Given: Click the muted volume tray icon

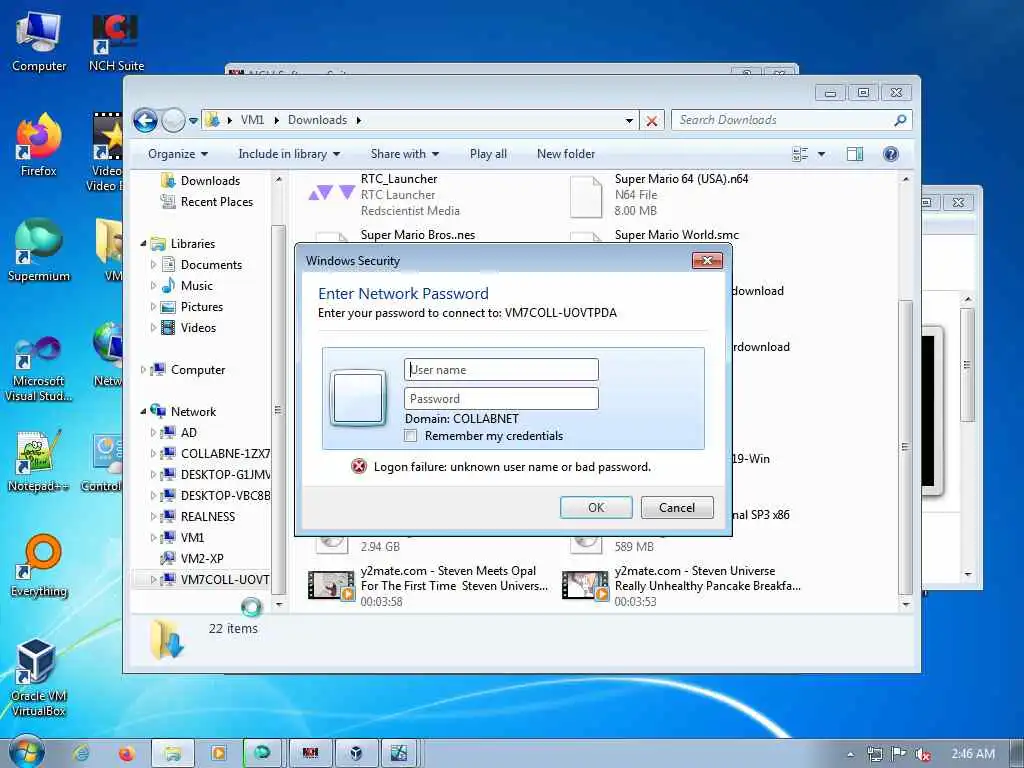Looking at the screenshot, I should pyautogui.click(x=923, y=754).
